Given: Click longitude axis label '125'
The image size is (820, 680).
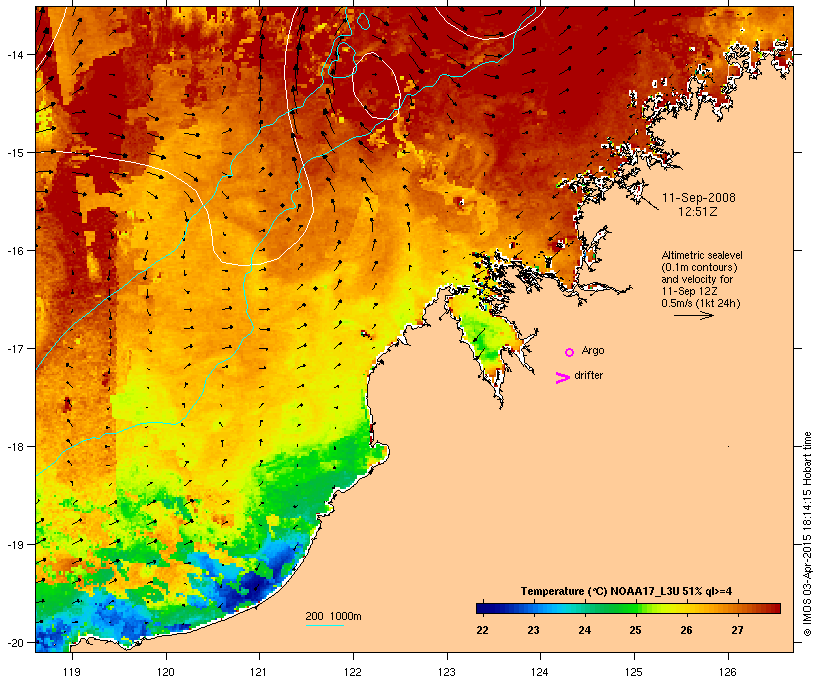Looking at the screenshot, I should point(634,672).
